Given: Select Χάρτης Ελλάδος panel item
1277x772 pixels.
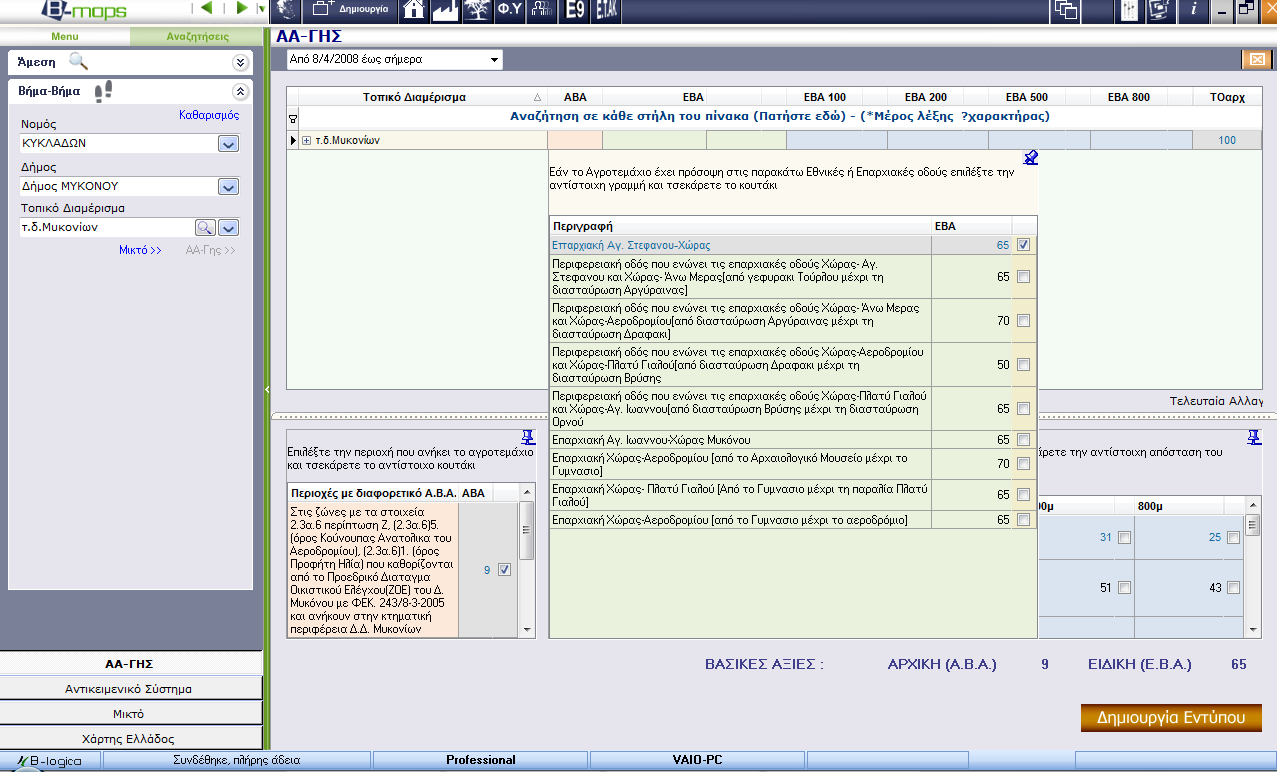Looking at the screenshot, I should coord(130,739).
